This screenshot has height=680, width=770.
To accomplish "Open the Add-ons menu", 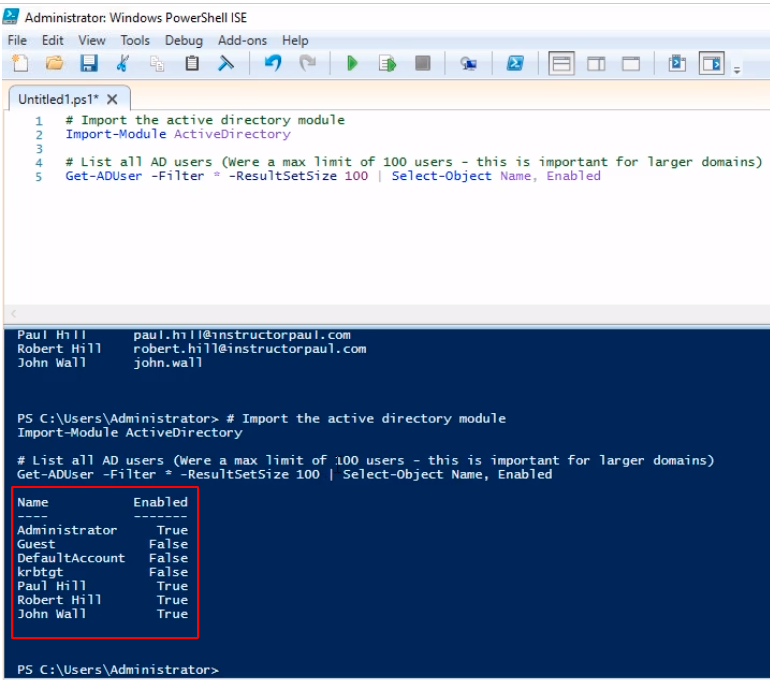I will [x=242, y=40].
